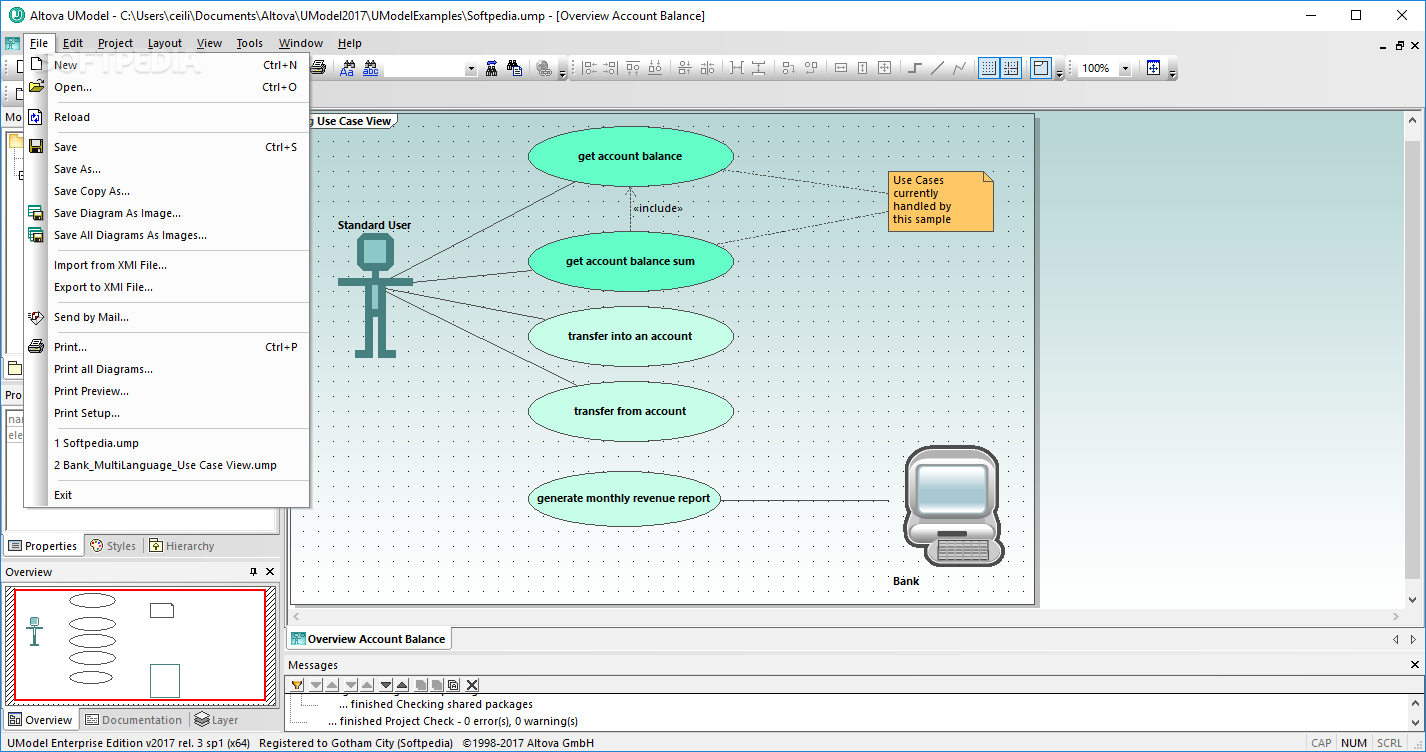This screenshot has width=1426, height=752.
Task: Choose Save Diagram As Image...
Action: [x=167, y=213]
